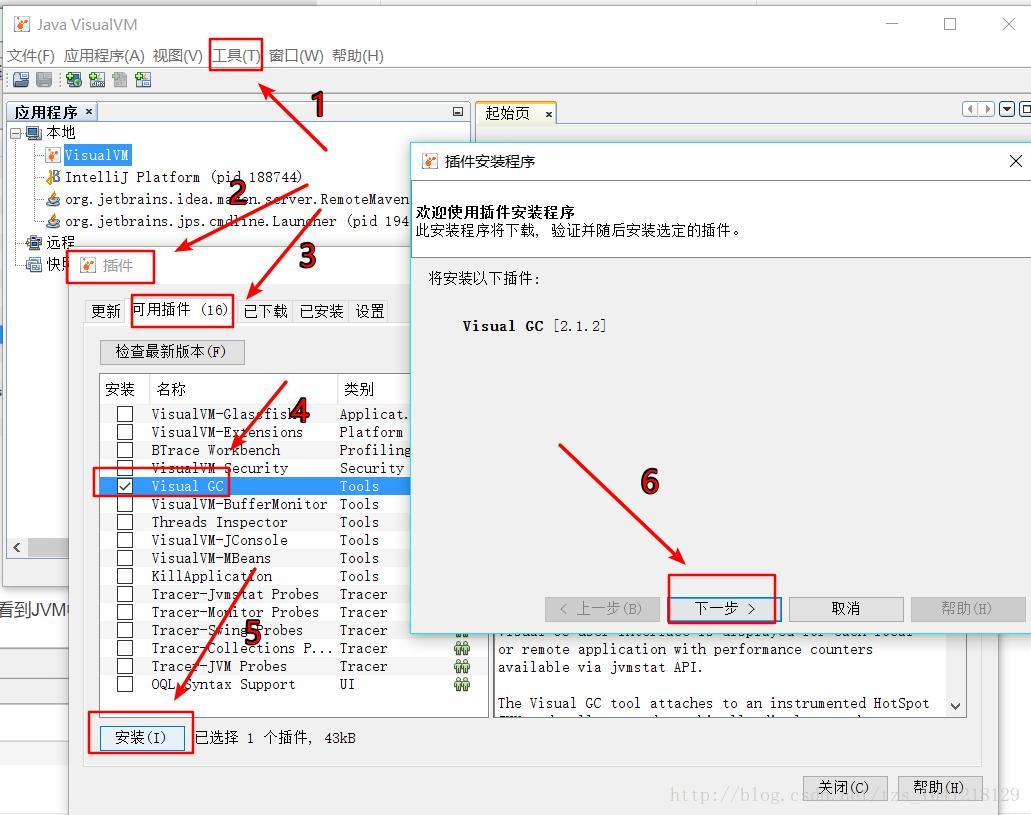Click the Java VisualVM title bar icon
Image resolution: width=1031 pixels, height=815 pixels.
click(x=22, y=24)
